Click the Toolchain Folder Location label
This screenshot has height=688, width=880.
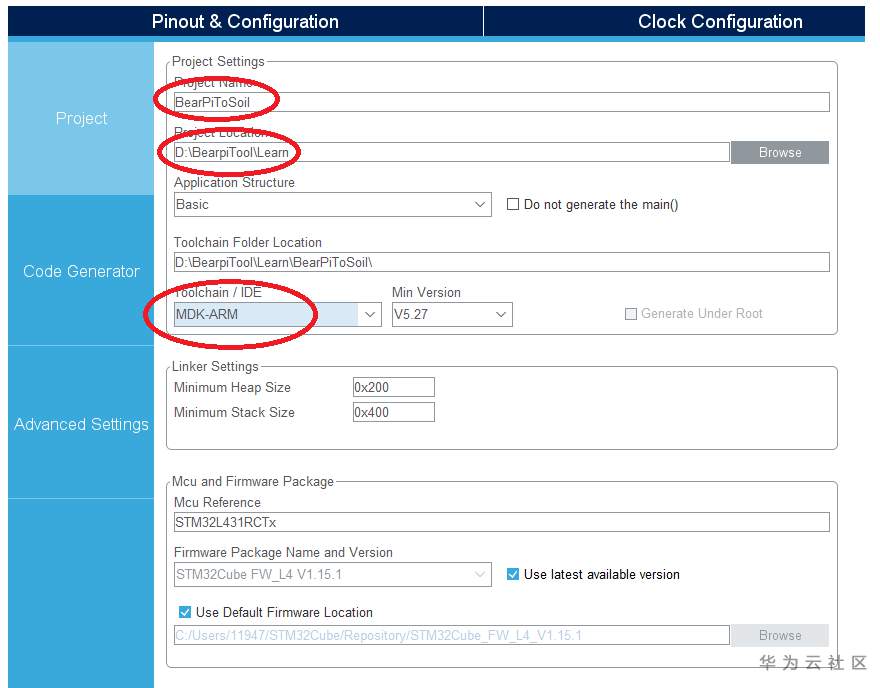click(248, 242)
